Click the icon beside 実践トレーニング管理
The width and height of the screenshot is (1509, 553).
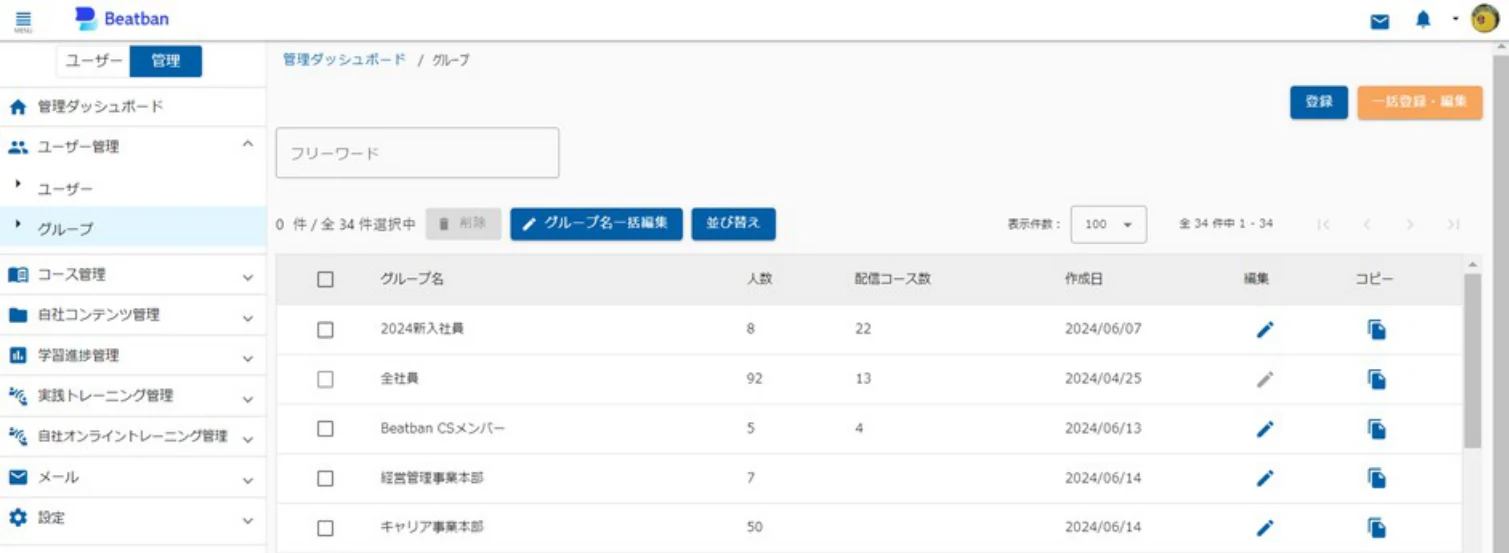17,396
